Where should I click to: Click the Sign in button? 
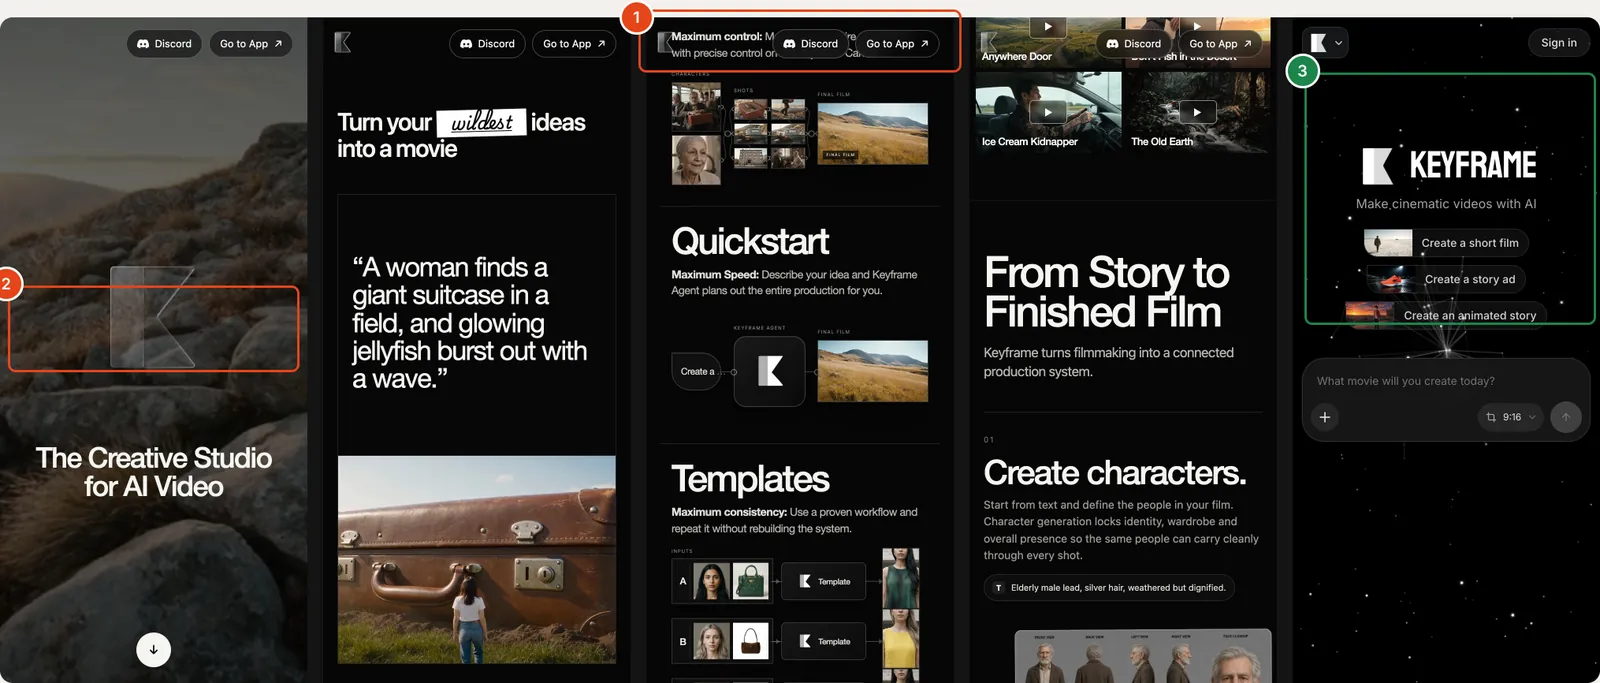click(x=1558, y=43)
